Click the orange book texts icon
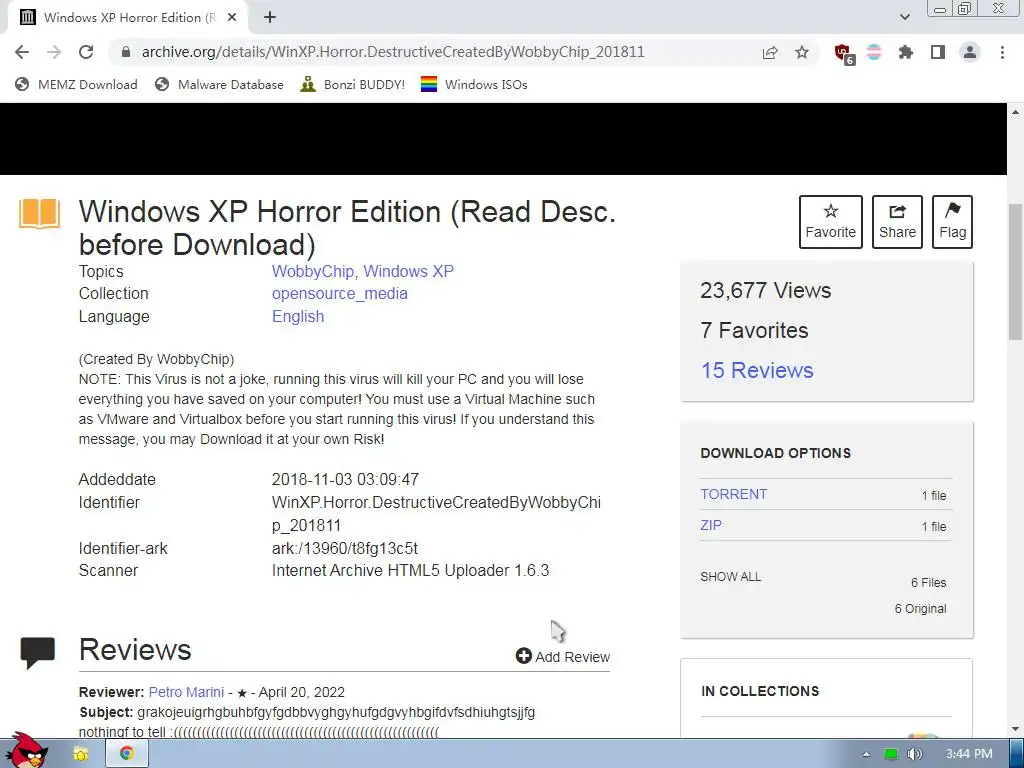 [x=39, y=214]
